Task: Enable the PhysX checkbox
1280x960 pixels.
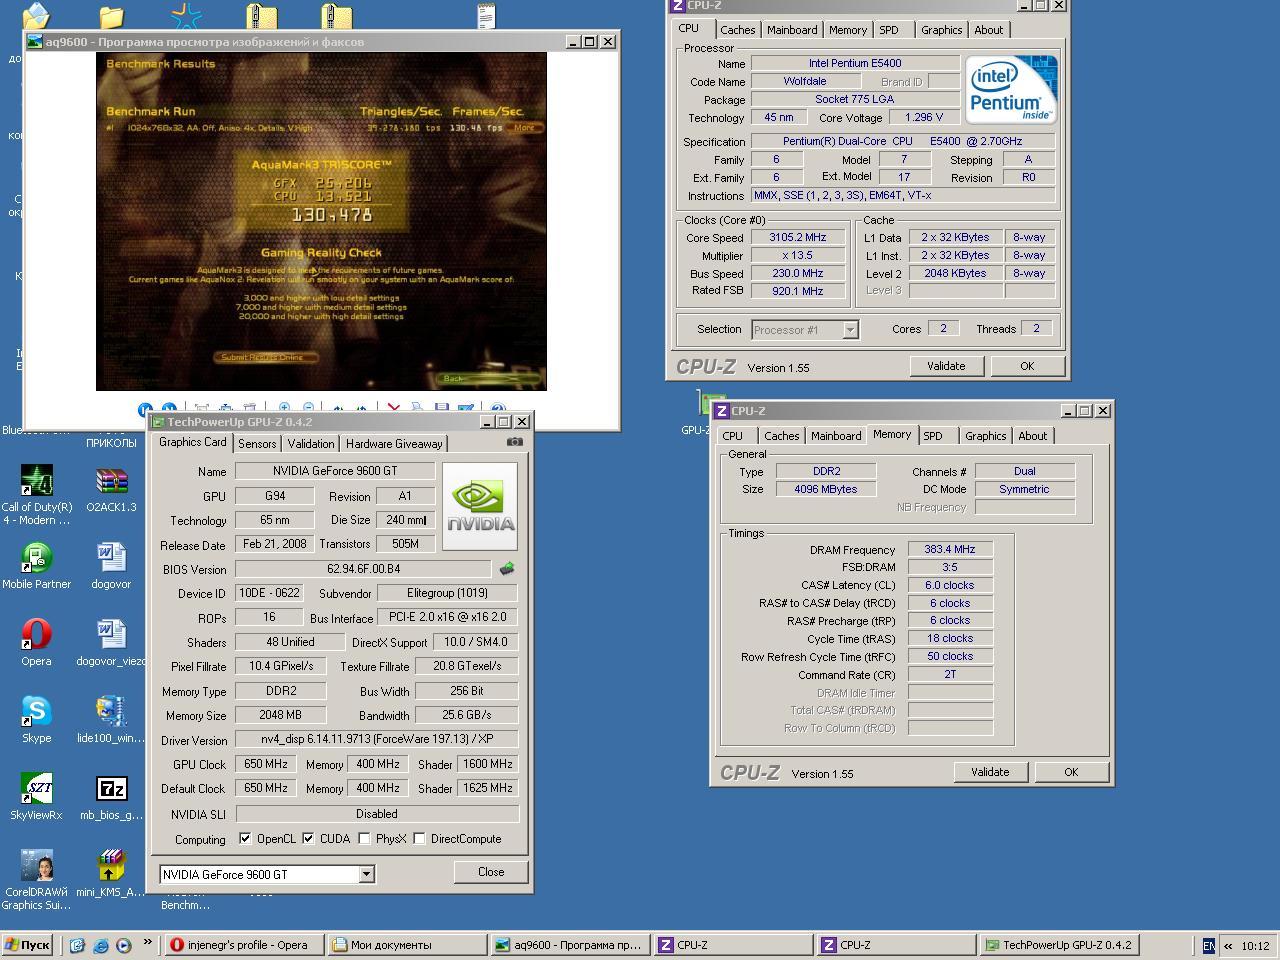Action: click(364, 838)
